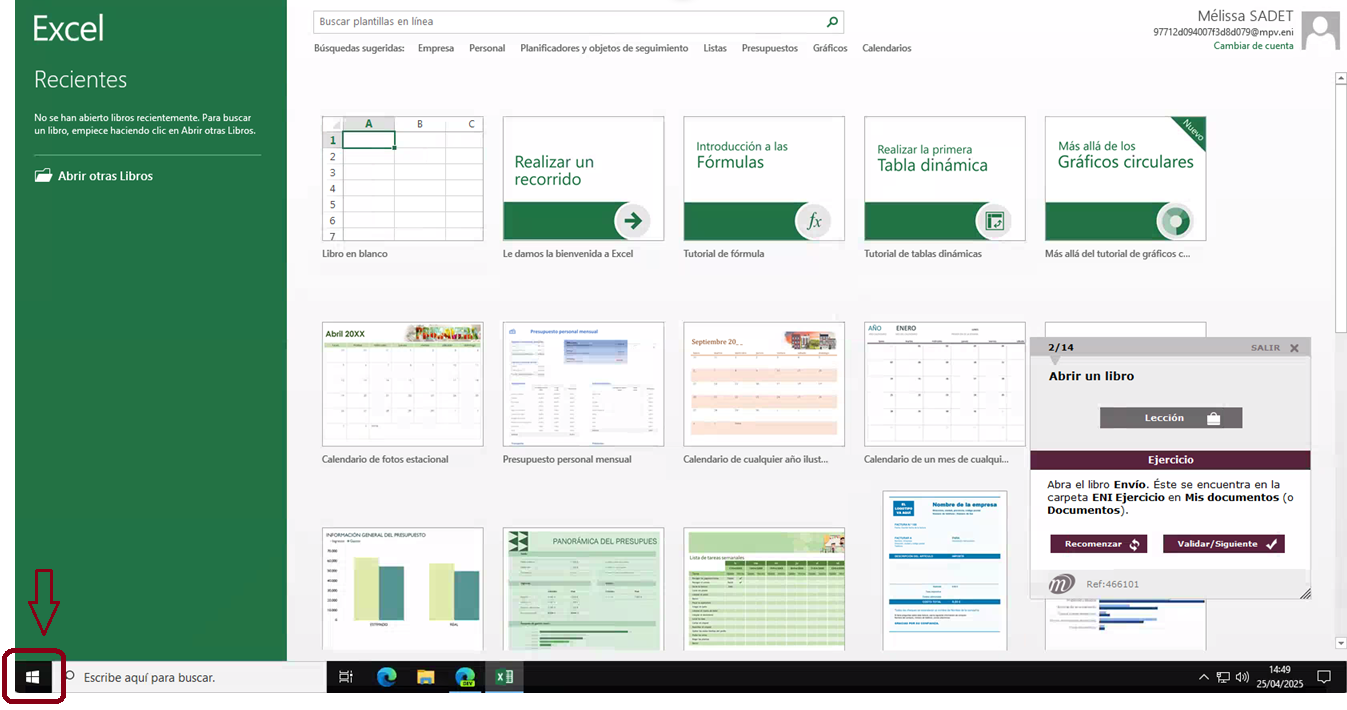Click the volume speaker icon in tray
The width and height of the screenshot is (1347, 710).
pyautogui.click(x=1242, y=677)
